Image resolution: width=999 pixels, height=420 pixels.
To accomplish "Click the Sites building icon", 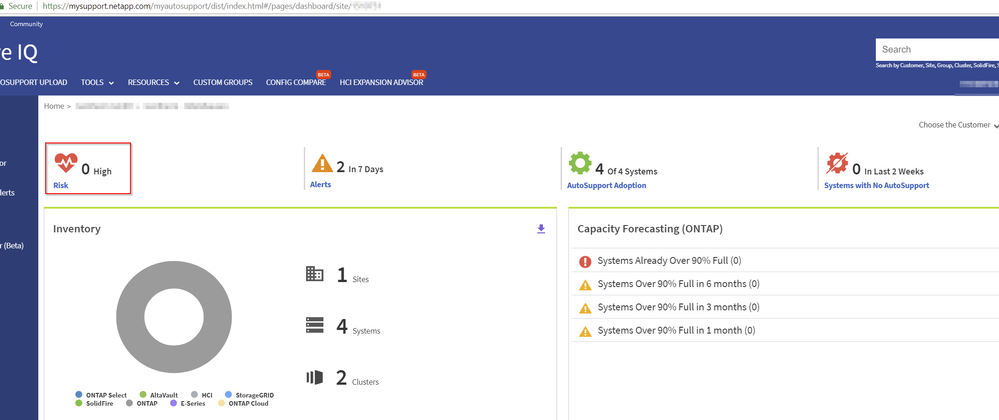I will (x=315, y=274).
